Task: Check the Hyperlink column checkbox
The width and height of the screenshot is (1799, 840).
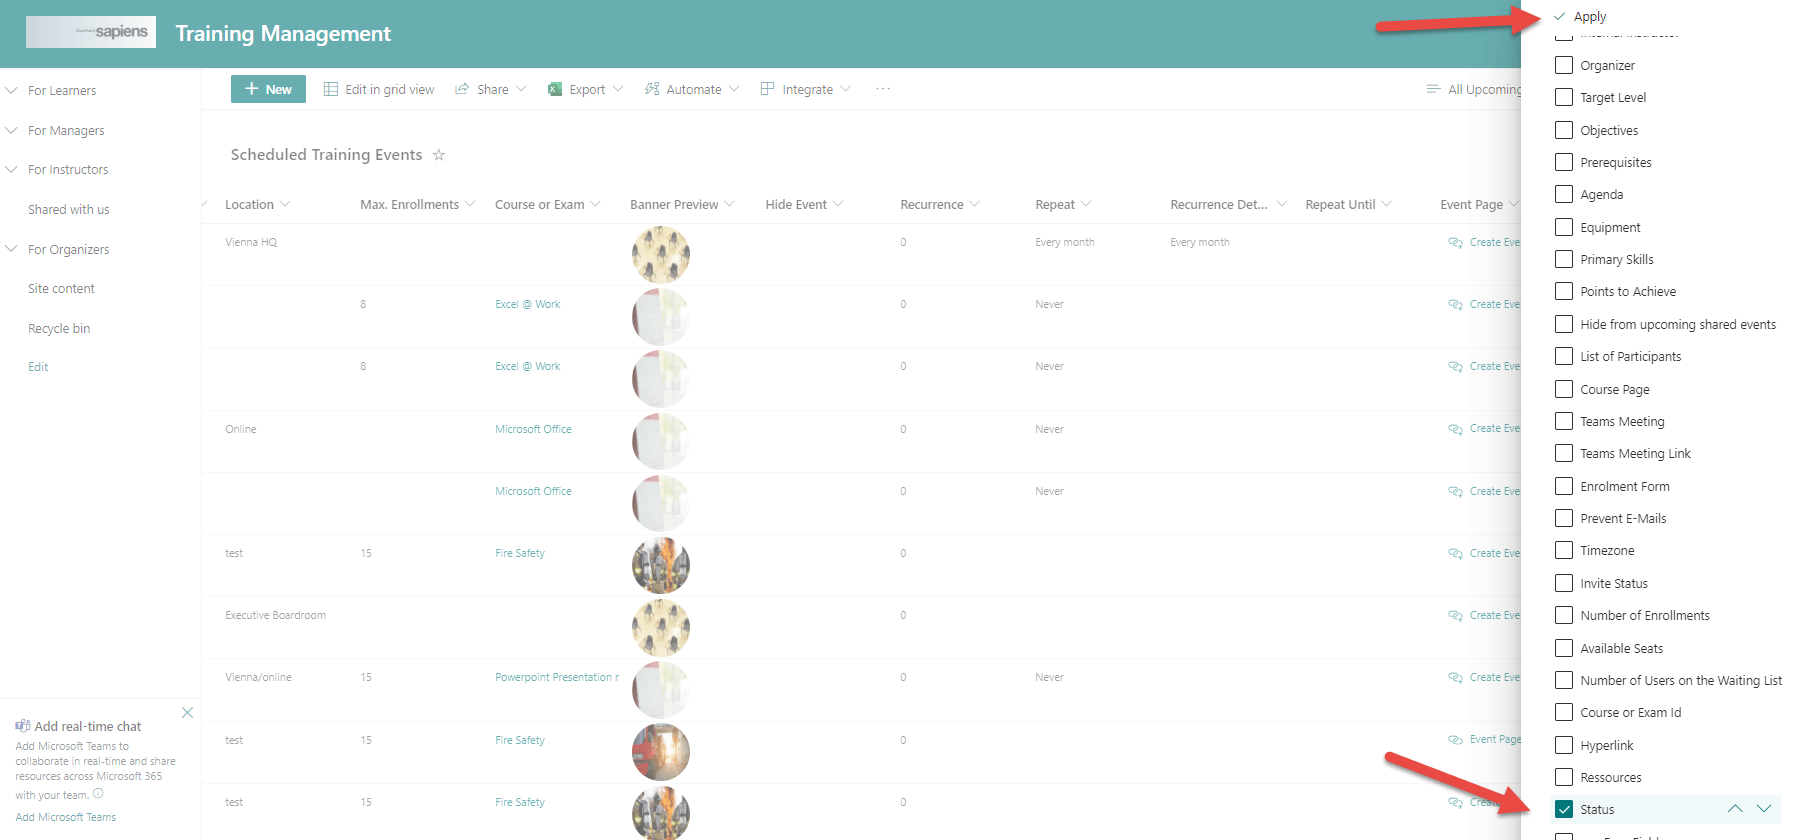Action: coord(1564,745)
